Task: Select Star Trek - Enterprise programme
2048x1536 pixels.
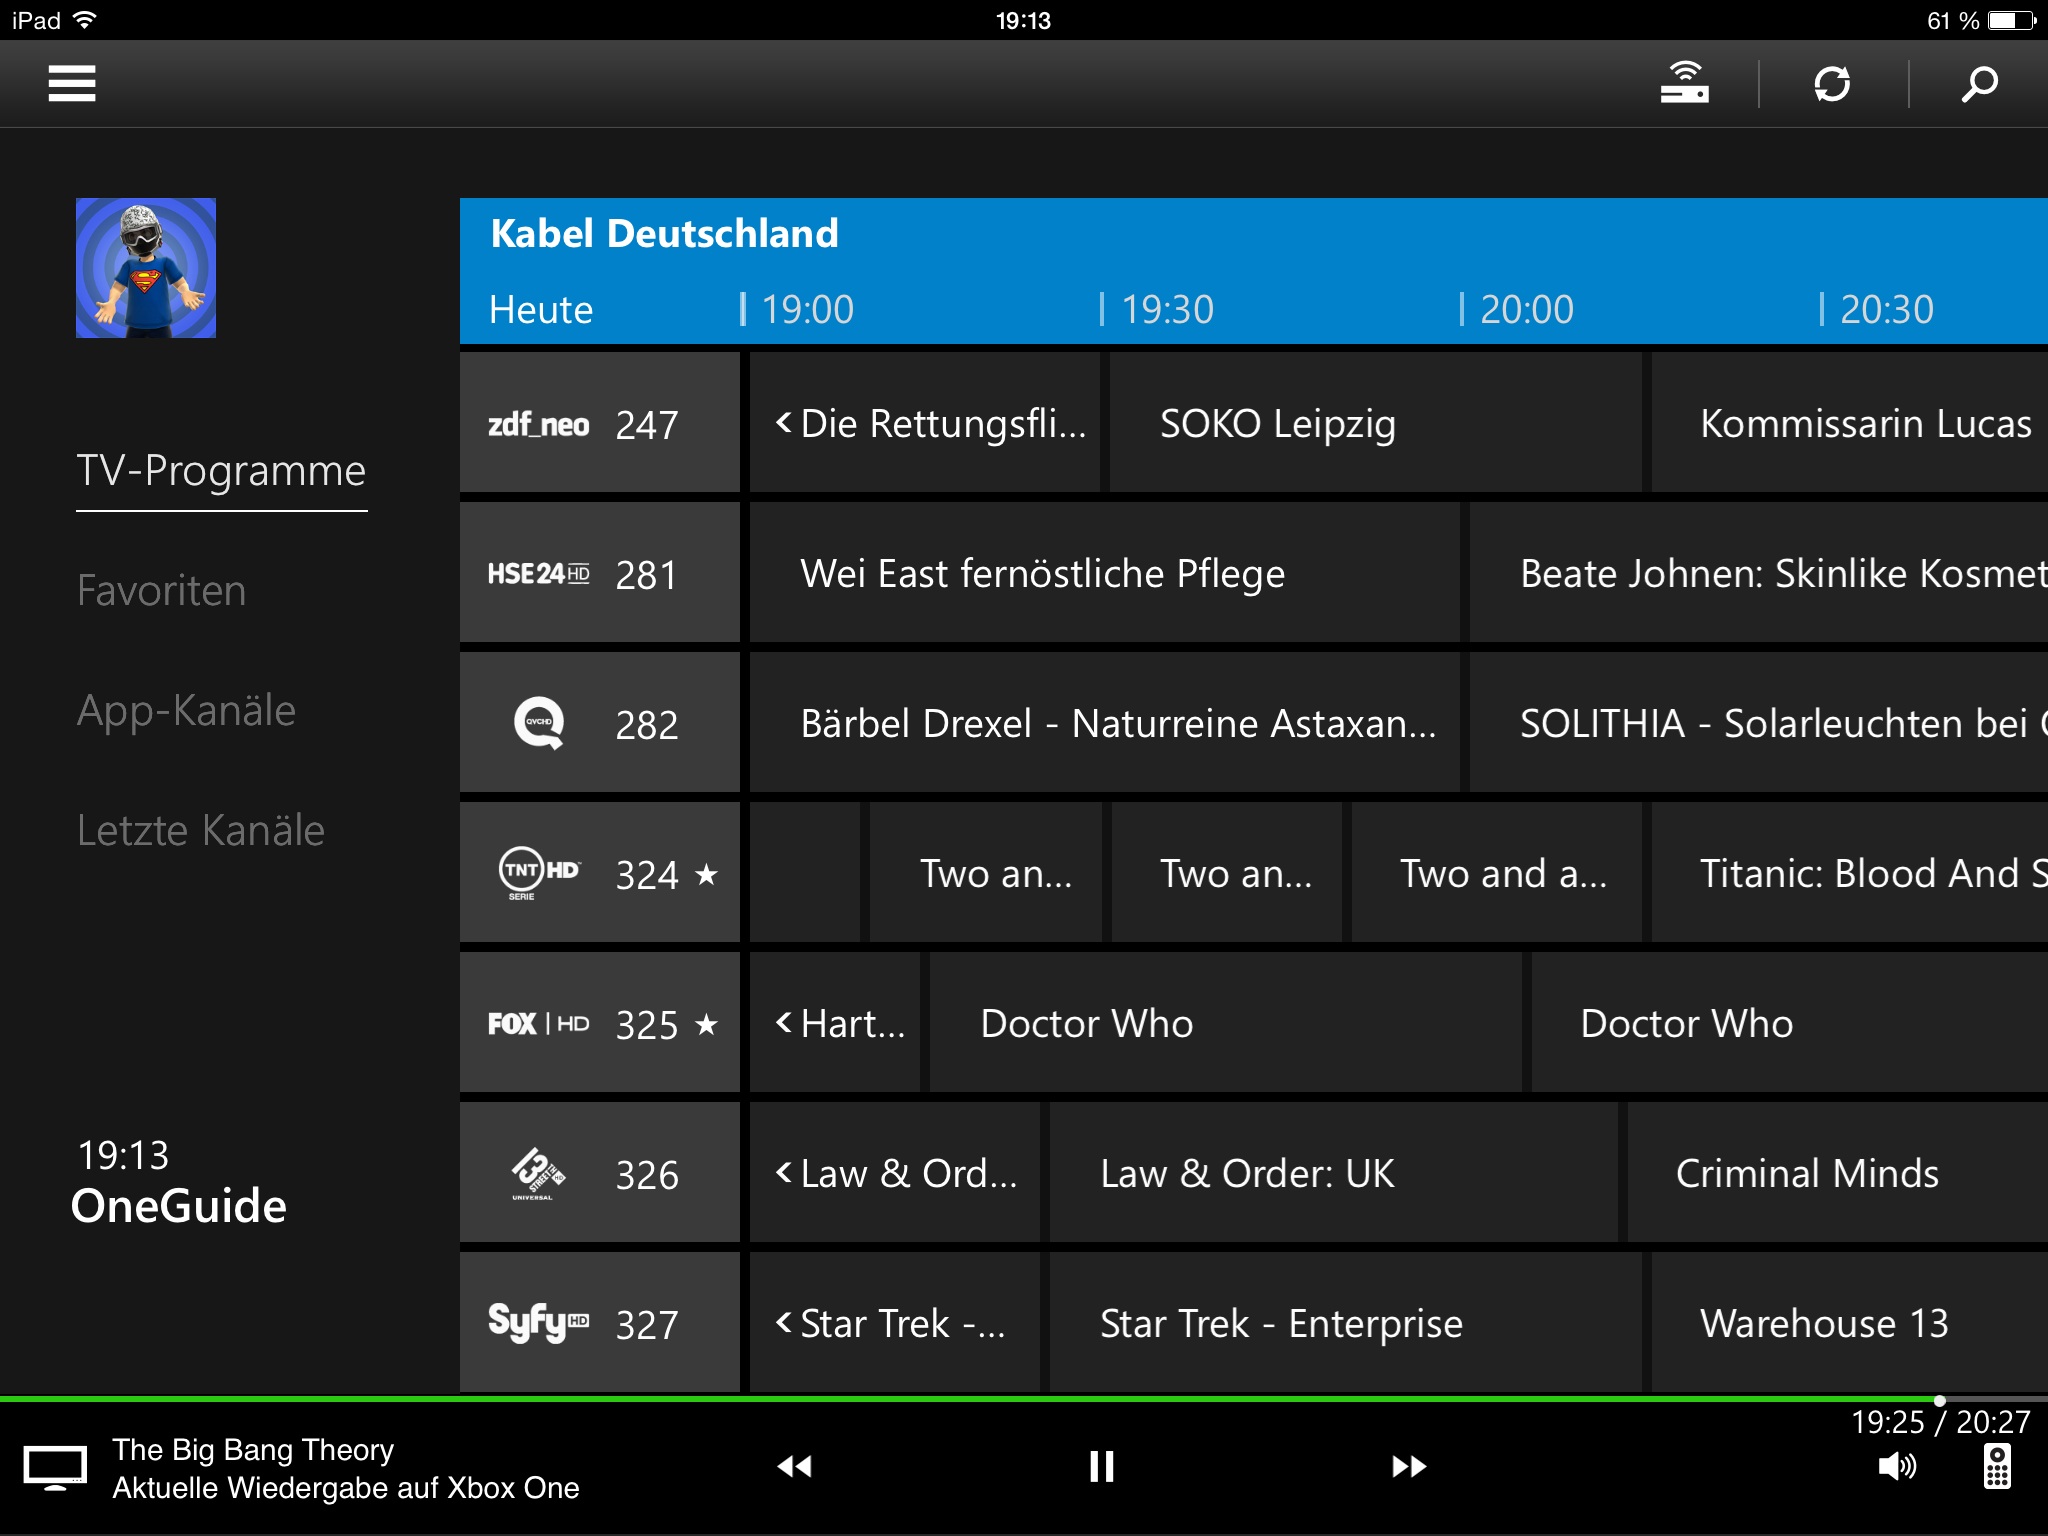Action: (x=1346, y=1323)
